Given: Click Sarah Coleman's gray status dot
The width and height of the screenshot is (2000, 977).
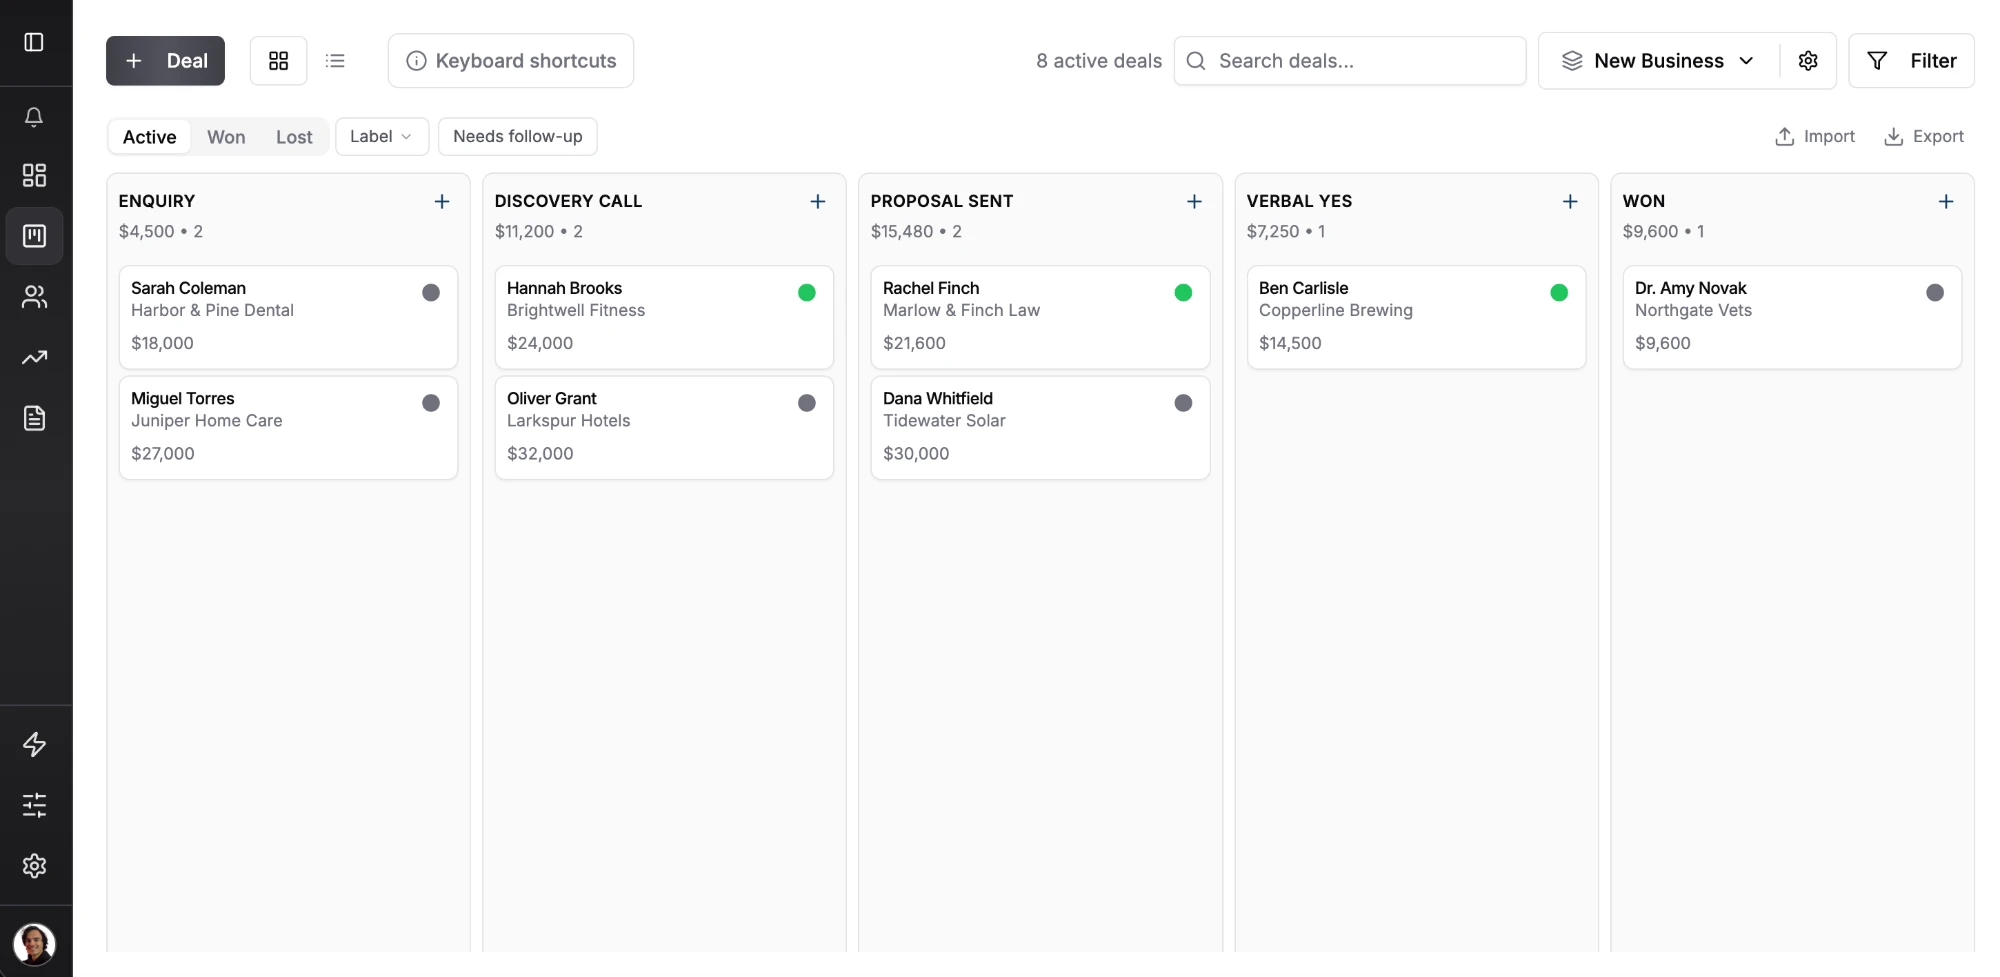Looking at the screenshot, I should click(x=431, y=293).
